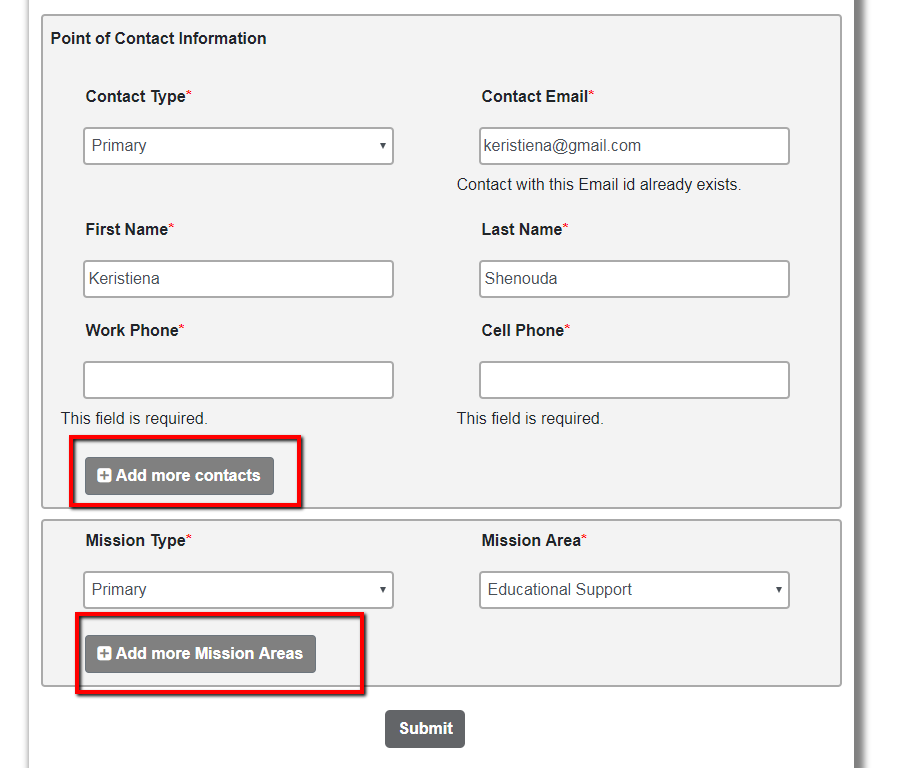Click 'This field is required.' under Cell Phone
The height and width of the screenshot is (768, 902).
click(530, 418)
